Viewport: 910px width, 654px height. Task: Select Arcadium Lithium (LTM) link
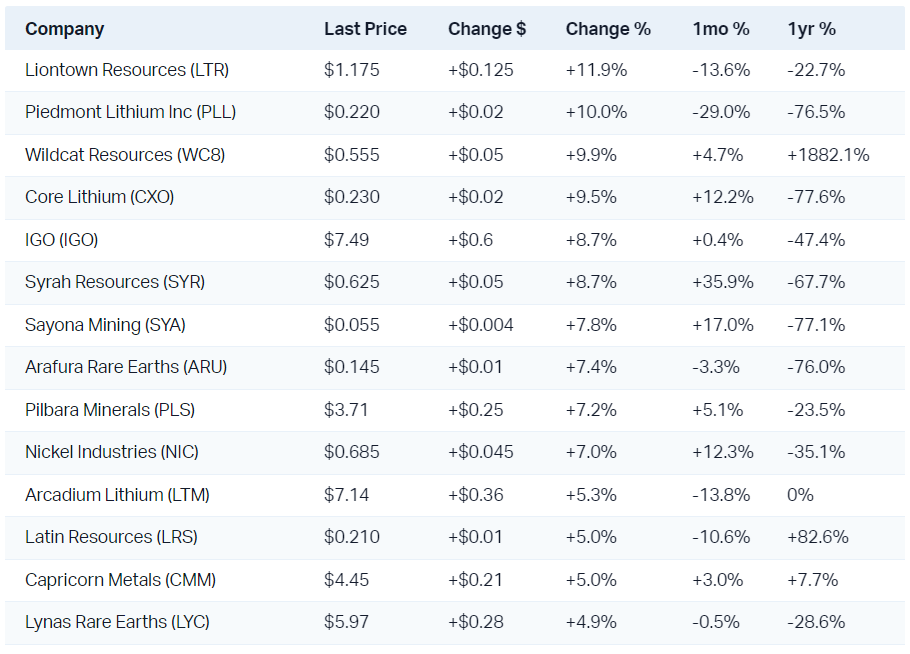[x=117, y=495]
